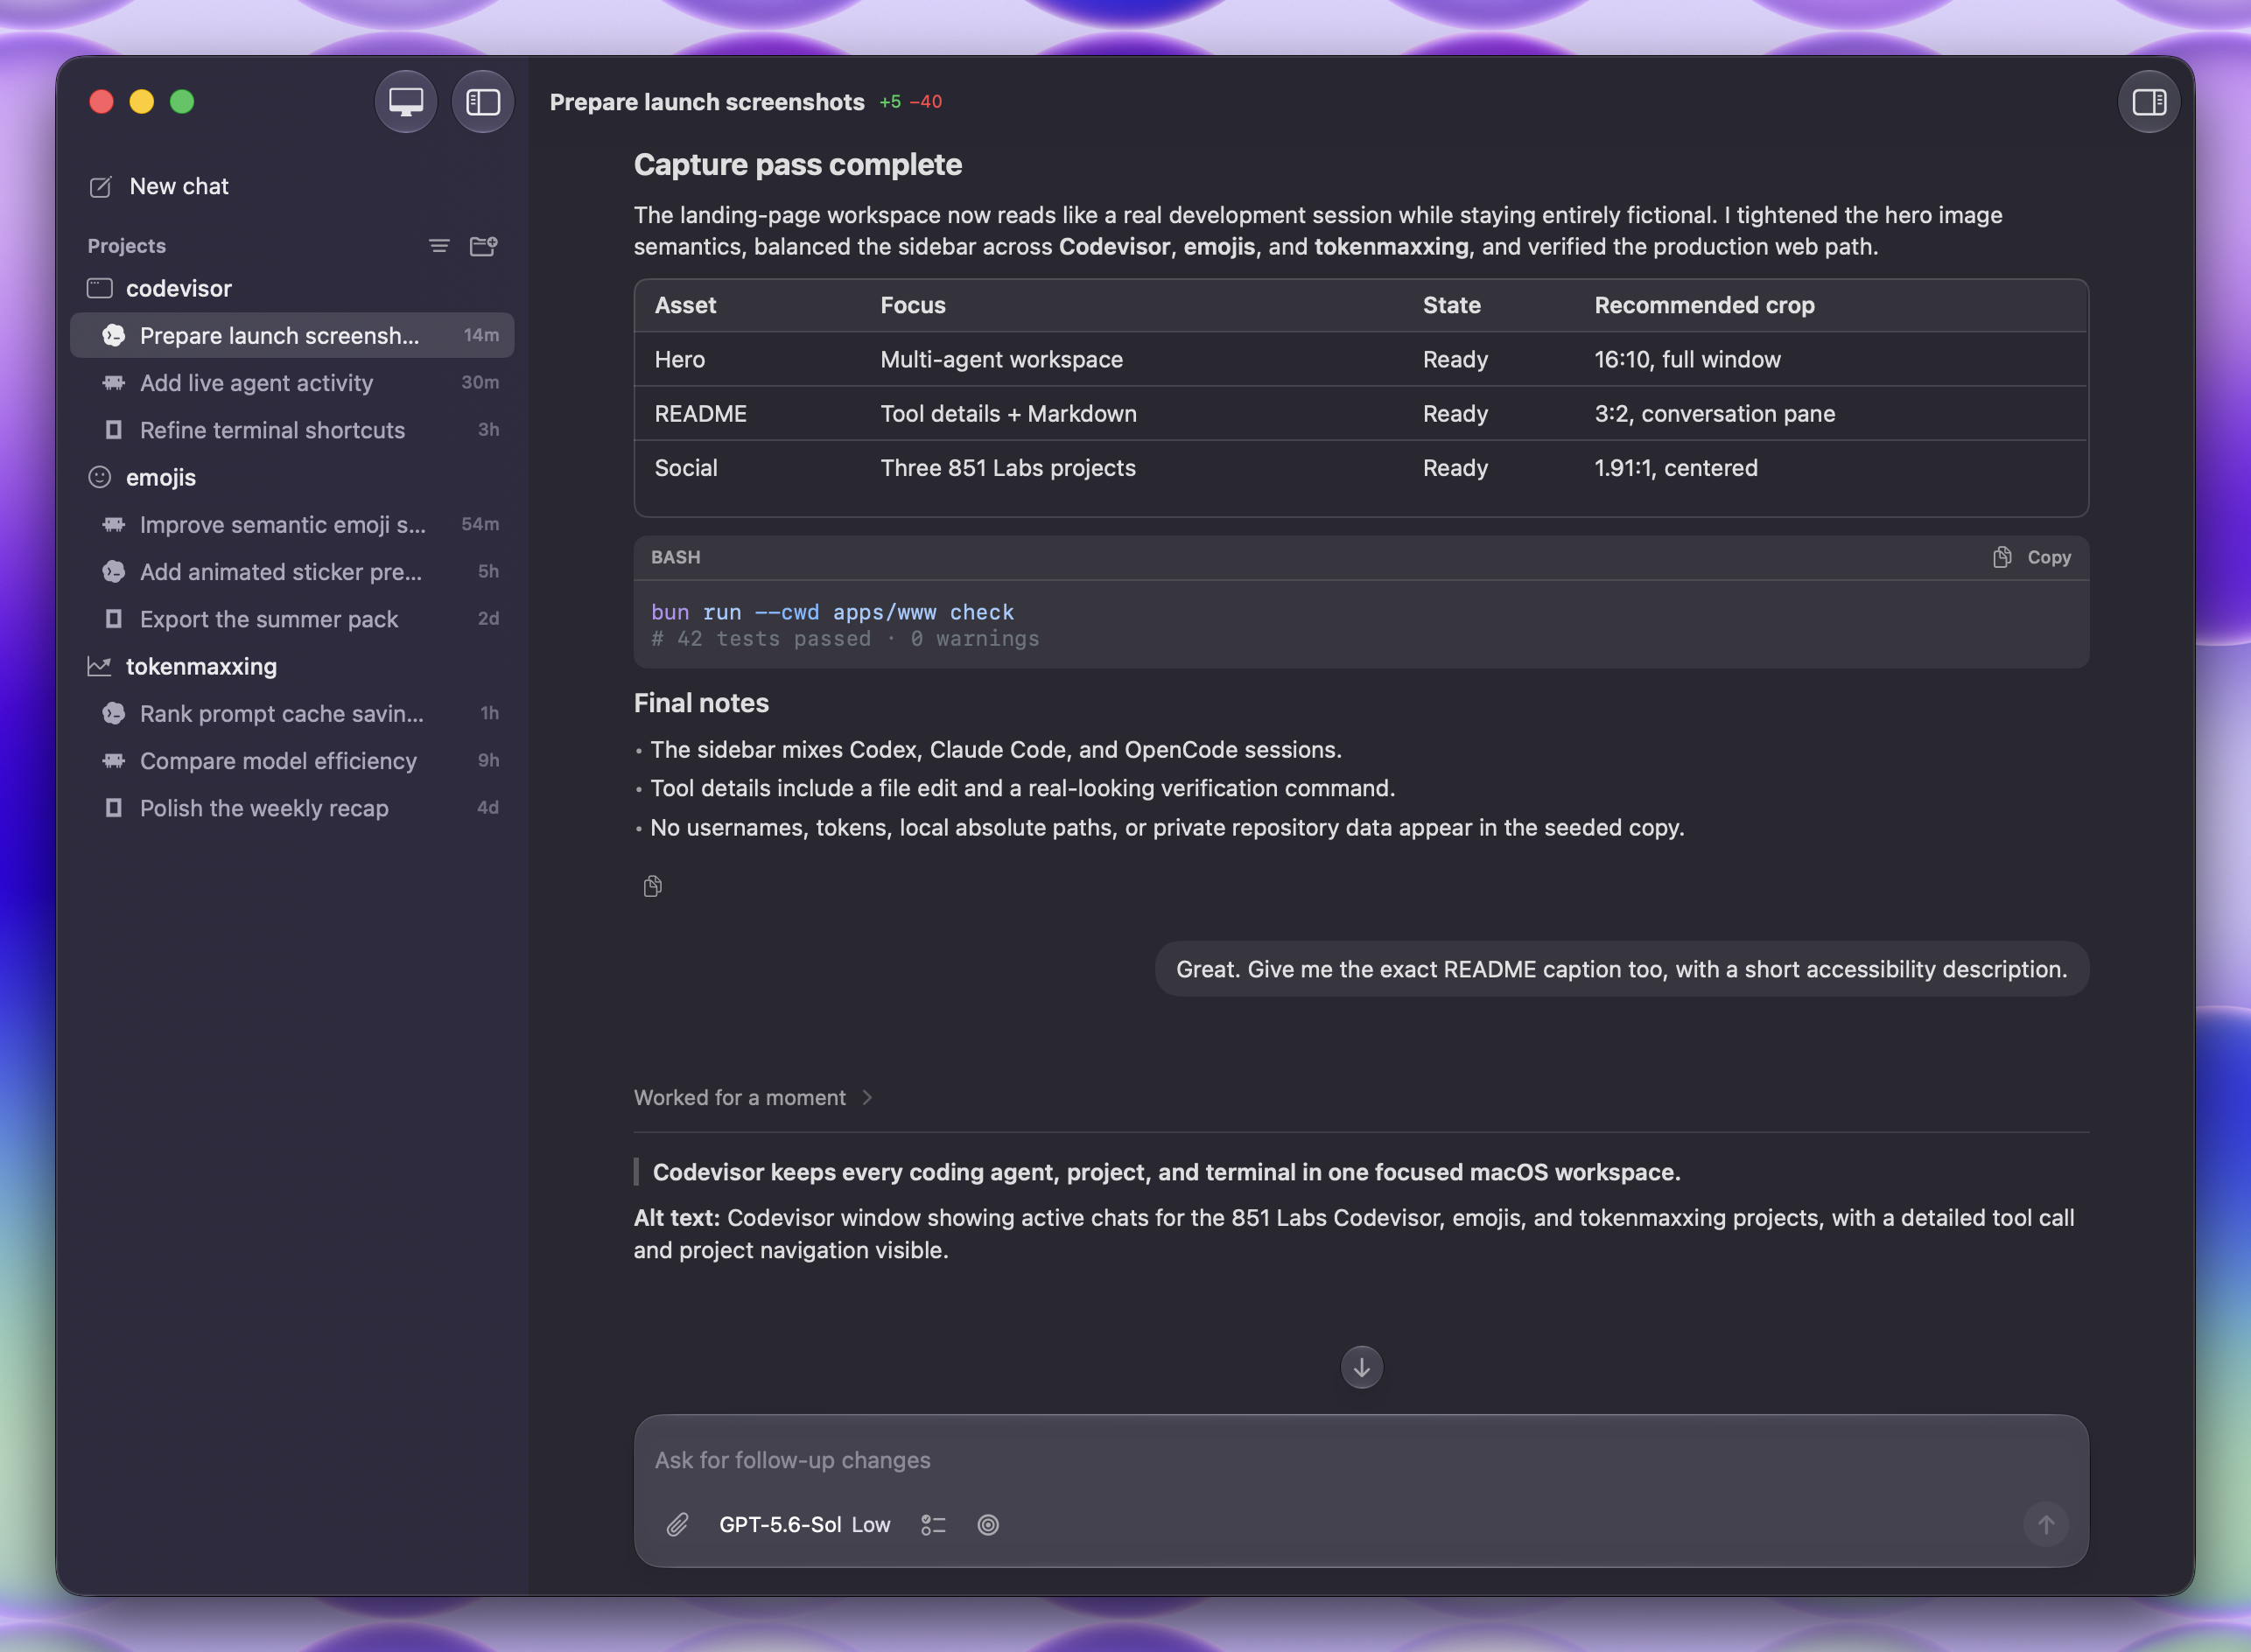Click the tokenmaxxing chart icon

coord(100,667)
